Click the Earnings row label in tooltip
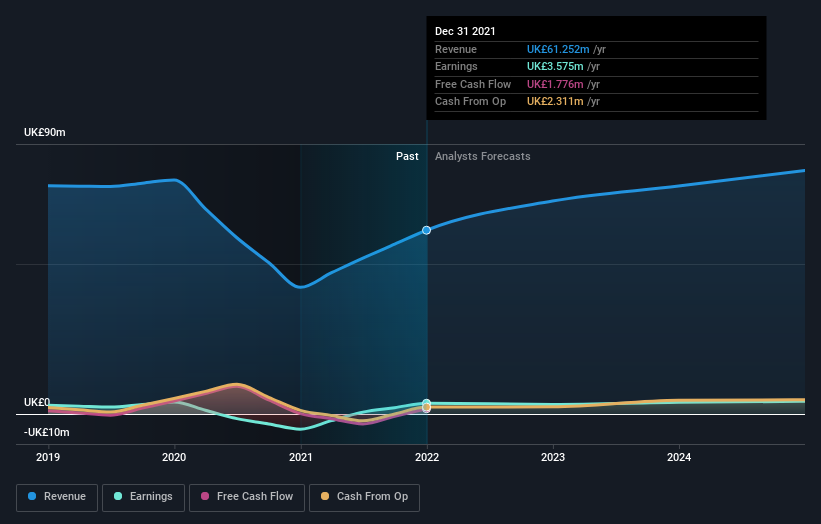 [x=456, y=66]
